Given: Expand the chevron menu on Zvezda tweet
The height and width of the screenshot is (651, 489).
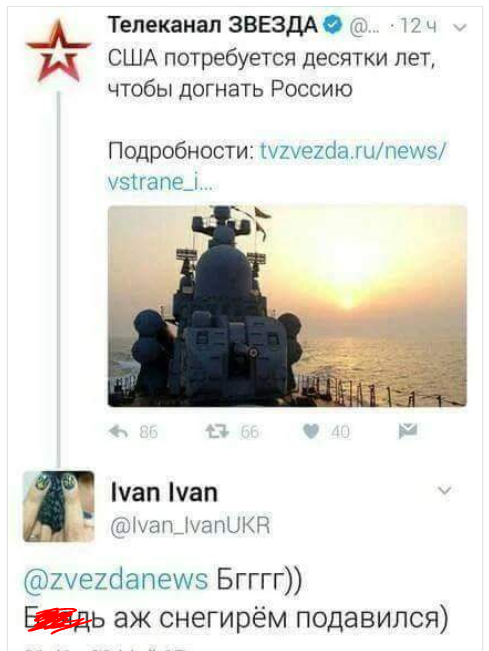Looking at the screenshot, I should (460, 28).
